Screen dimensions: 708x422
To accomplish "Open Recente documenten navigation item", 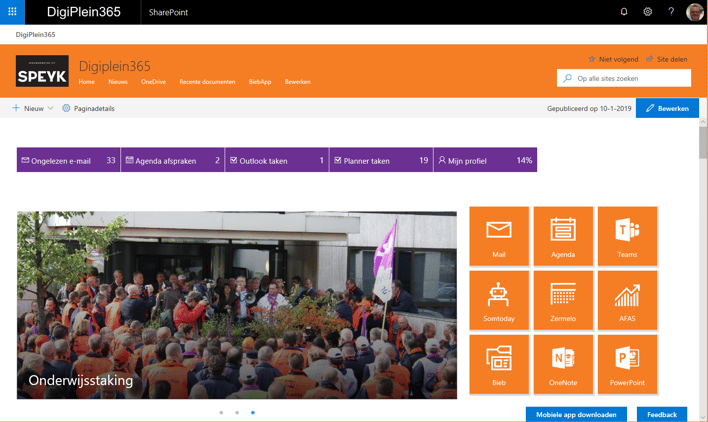I will [x=207, y=82].
